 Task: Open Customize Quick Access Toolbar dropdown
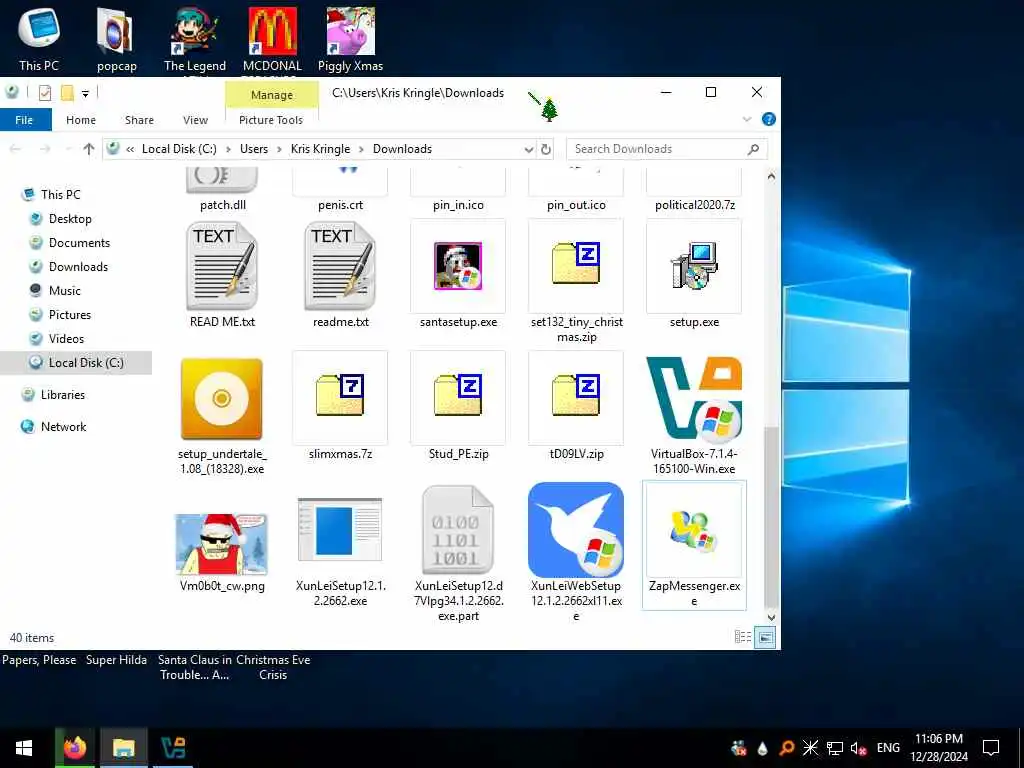pyautogui.click(x=85, y=93)
